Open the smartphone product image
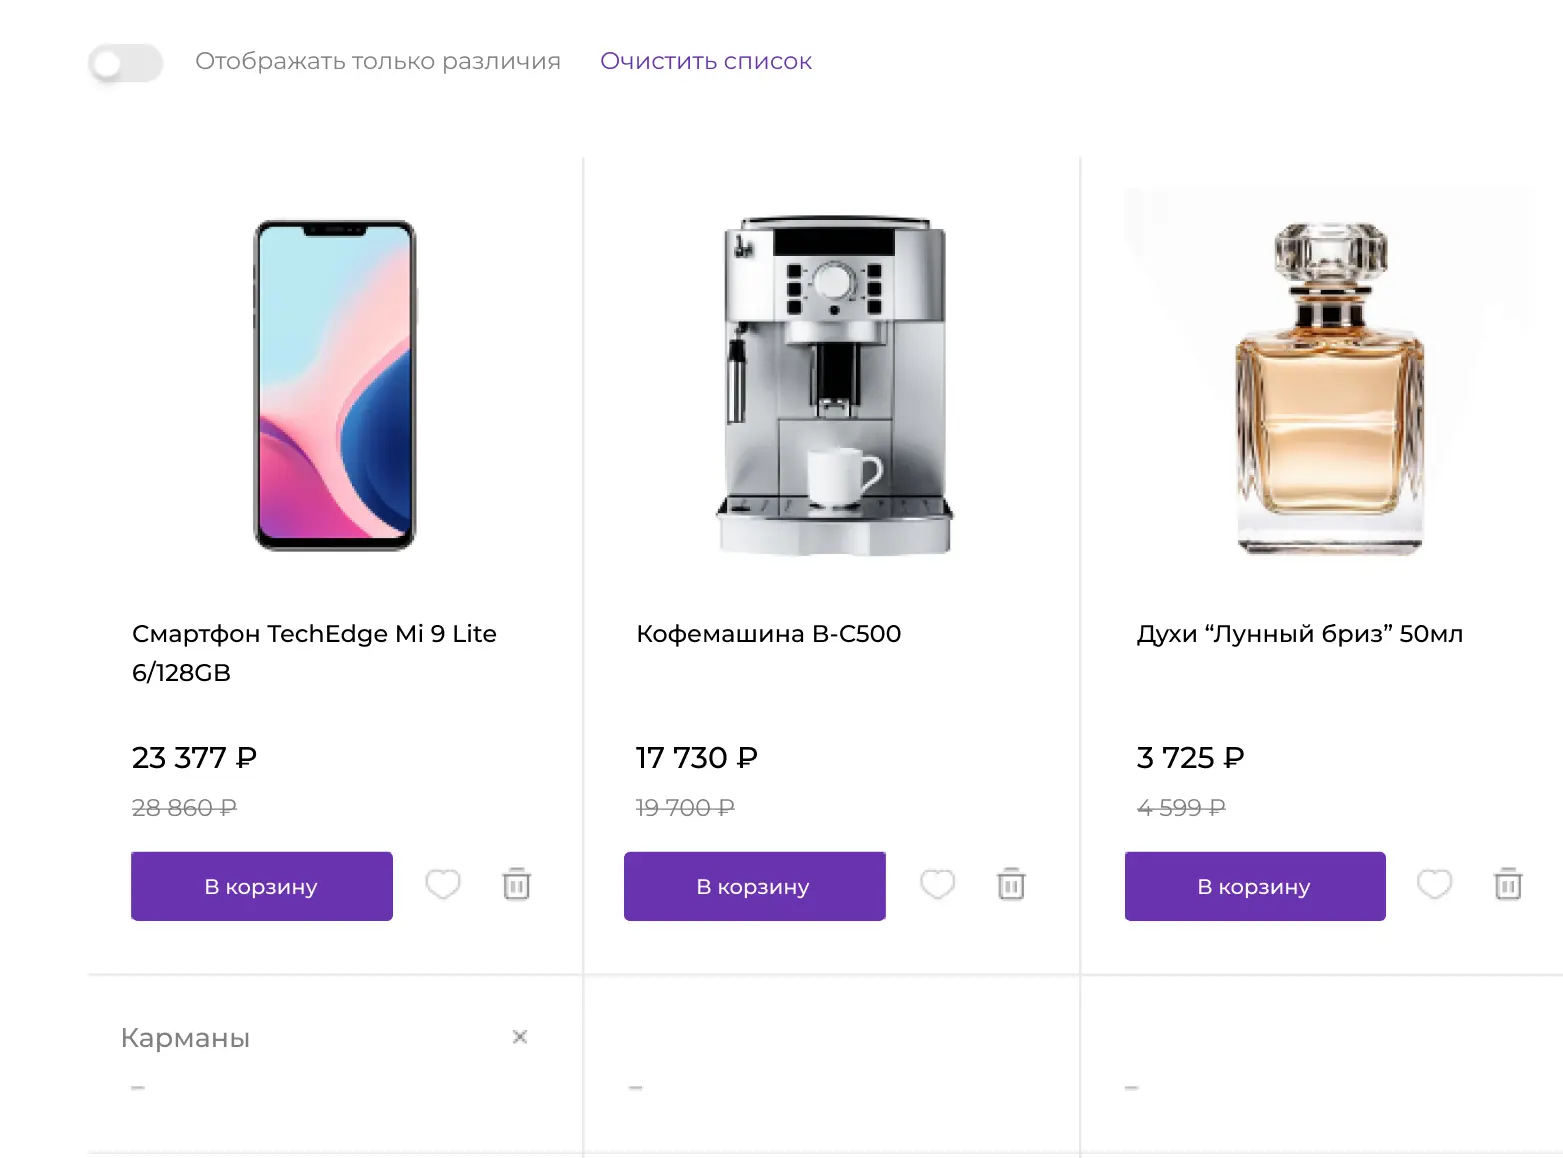1563x1158 pixels. 335,386
